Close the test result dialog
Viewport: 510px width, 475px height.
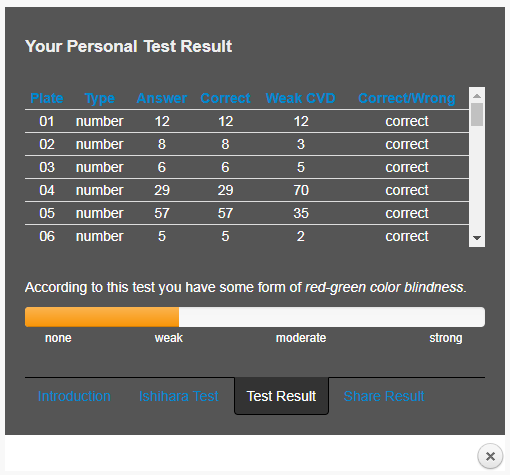[490, 456]
